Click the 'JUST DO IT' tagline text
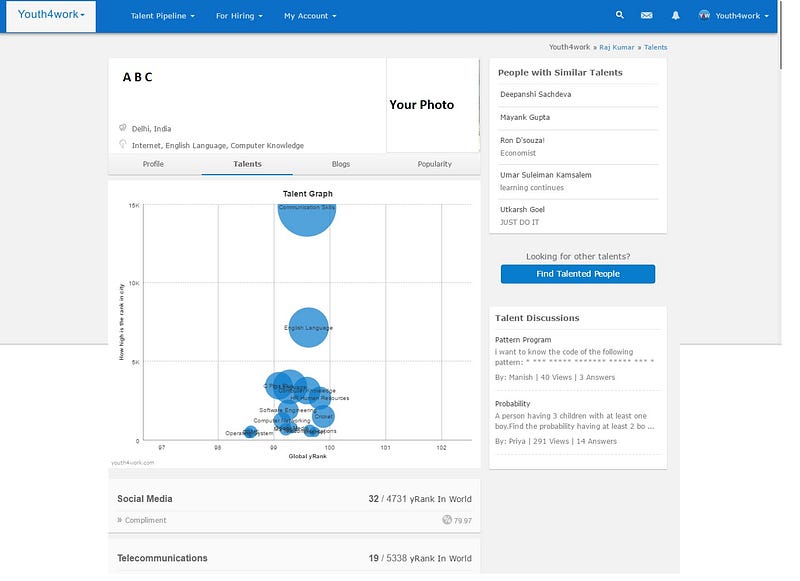This screenshot has width=800, height=581. [x=519, y=222]
